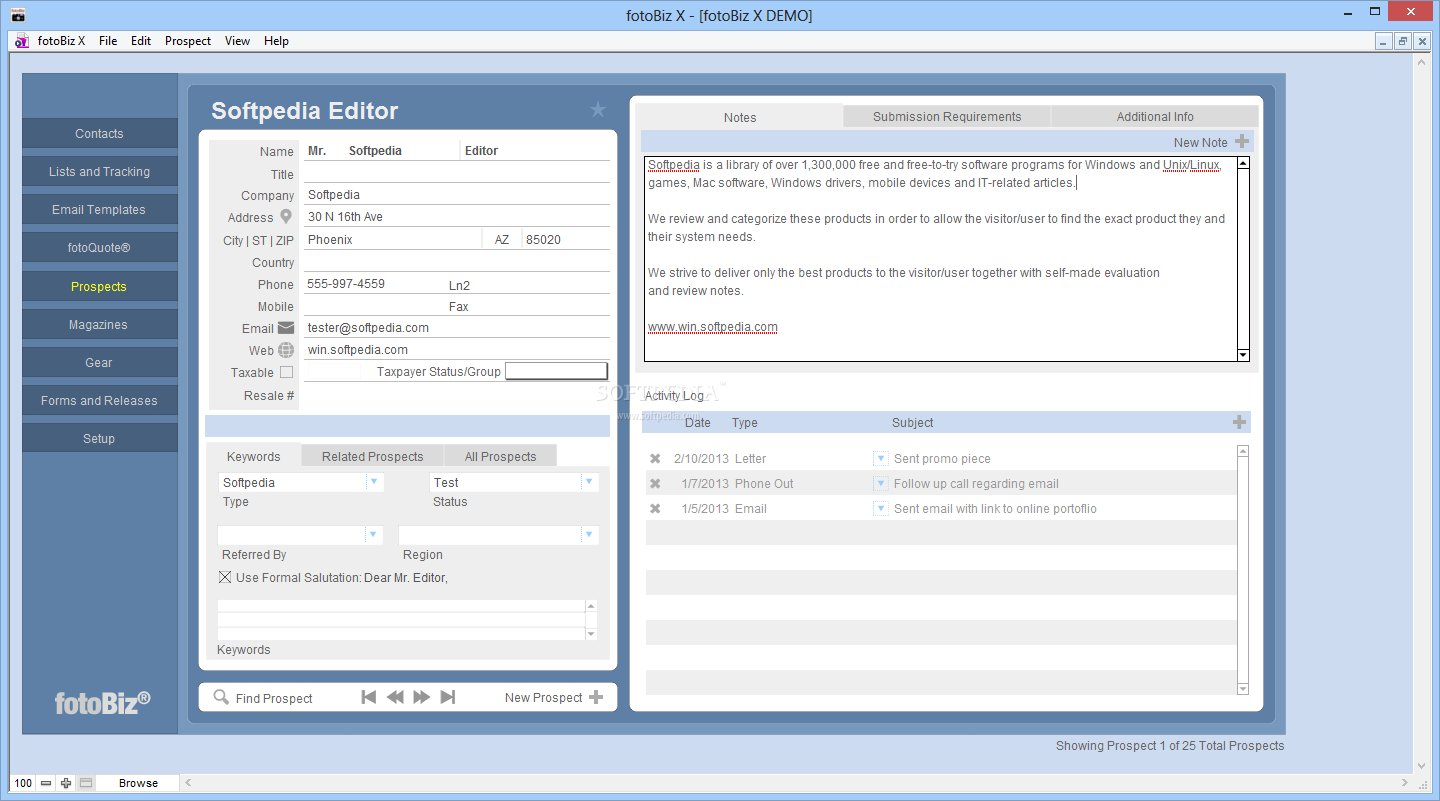The image size is (1440, 801).
Task: Delete the 1/7/2013 Phone Out entry
Action: click(x=655, y=484)
